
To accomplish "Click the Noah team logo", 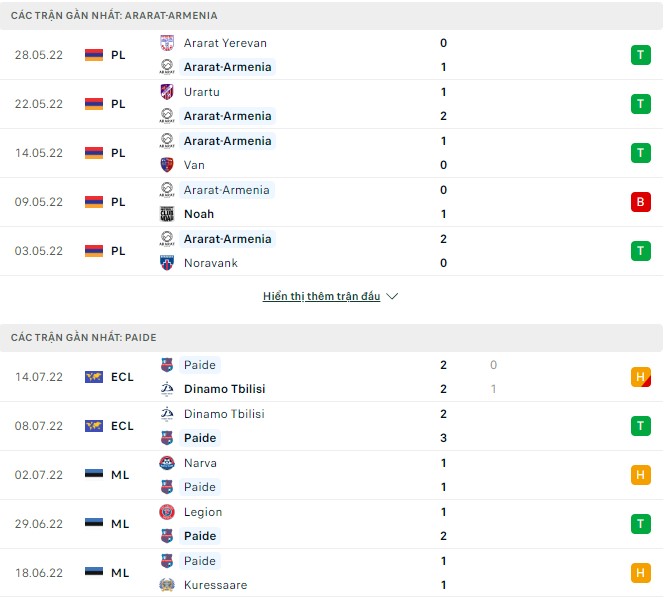I will (167, 214).
